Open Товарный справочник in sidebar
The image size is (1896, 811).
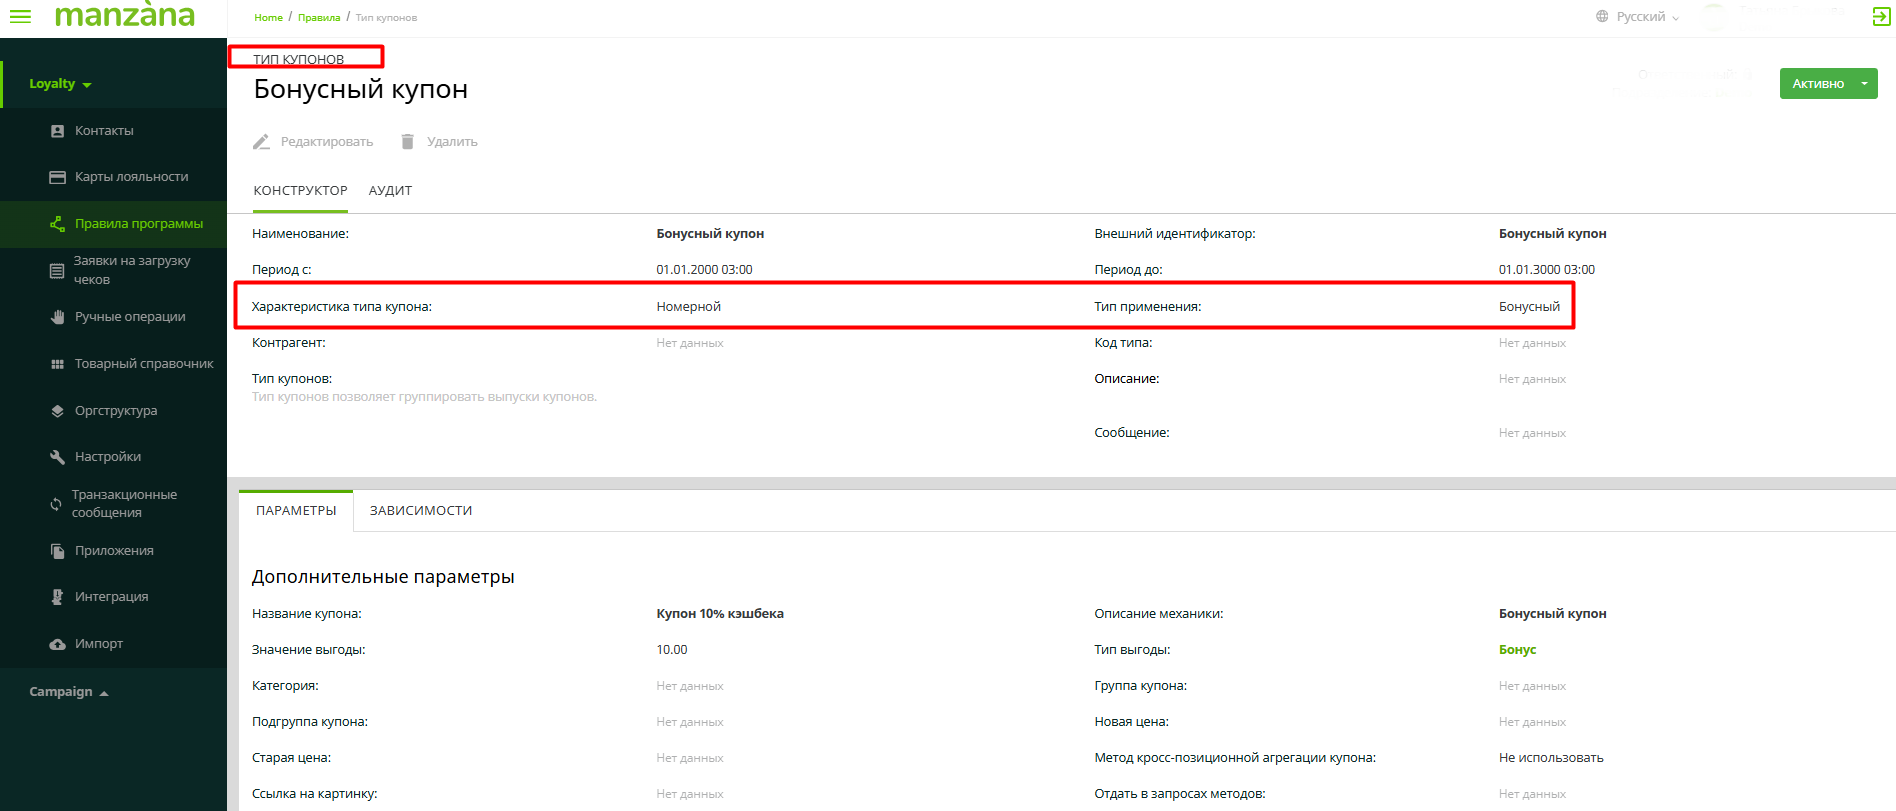[x=143, y=364]
